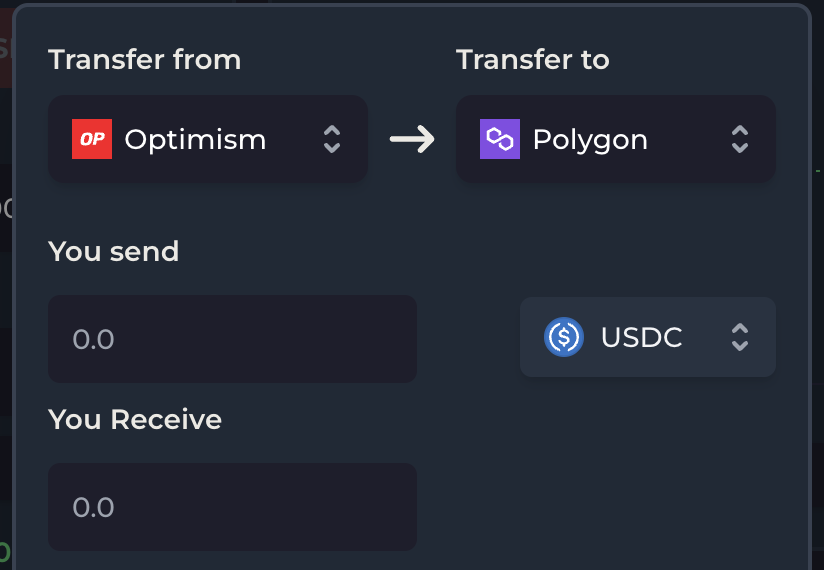Viewport: 824px width, 570px height.
Task: Click the Transfer to heading
Action: click(533, 59)
